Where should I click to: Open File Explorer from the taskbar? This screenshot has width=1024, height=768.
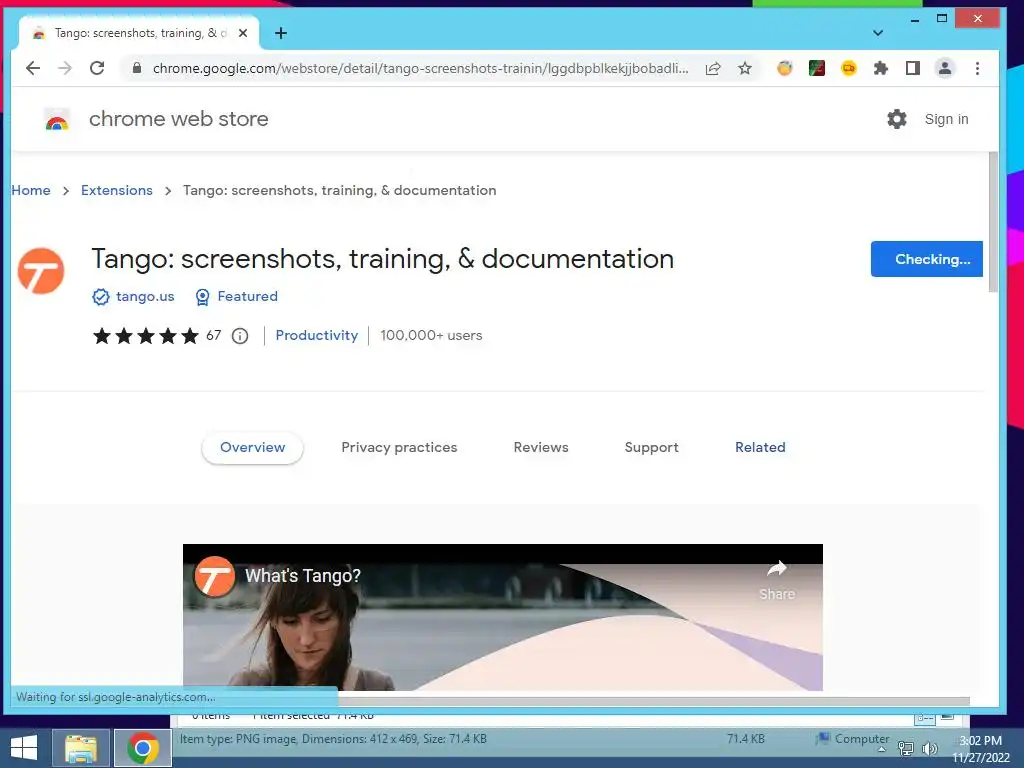tap(80, 748)
